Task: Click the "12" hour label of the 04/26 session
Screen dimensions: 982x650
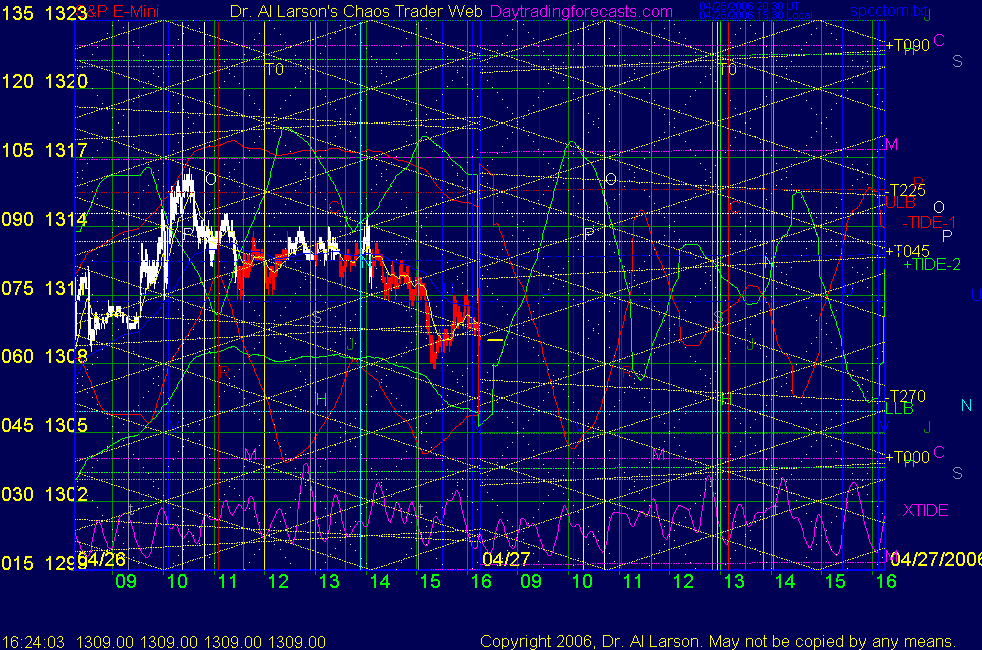Action: tap(278, 581)
